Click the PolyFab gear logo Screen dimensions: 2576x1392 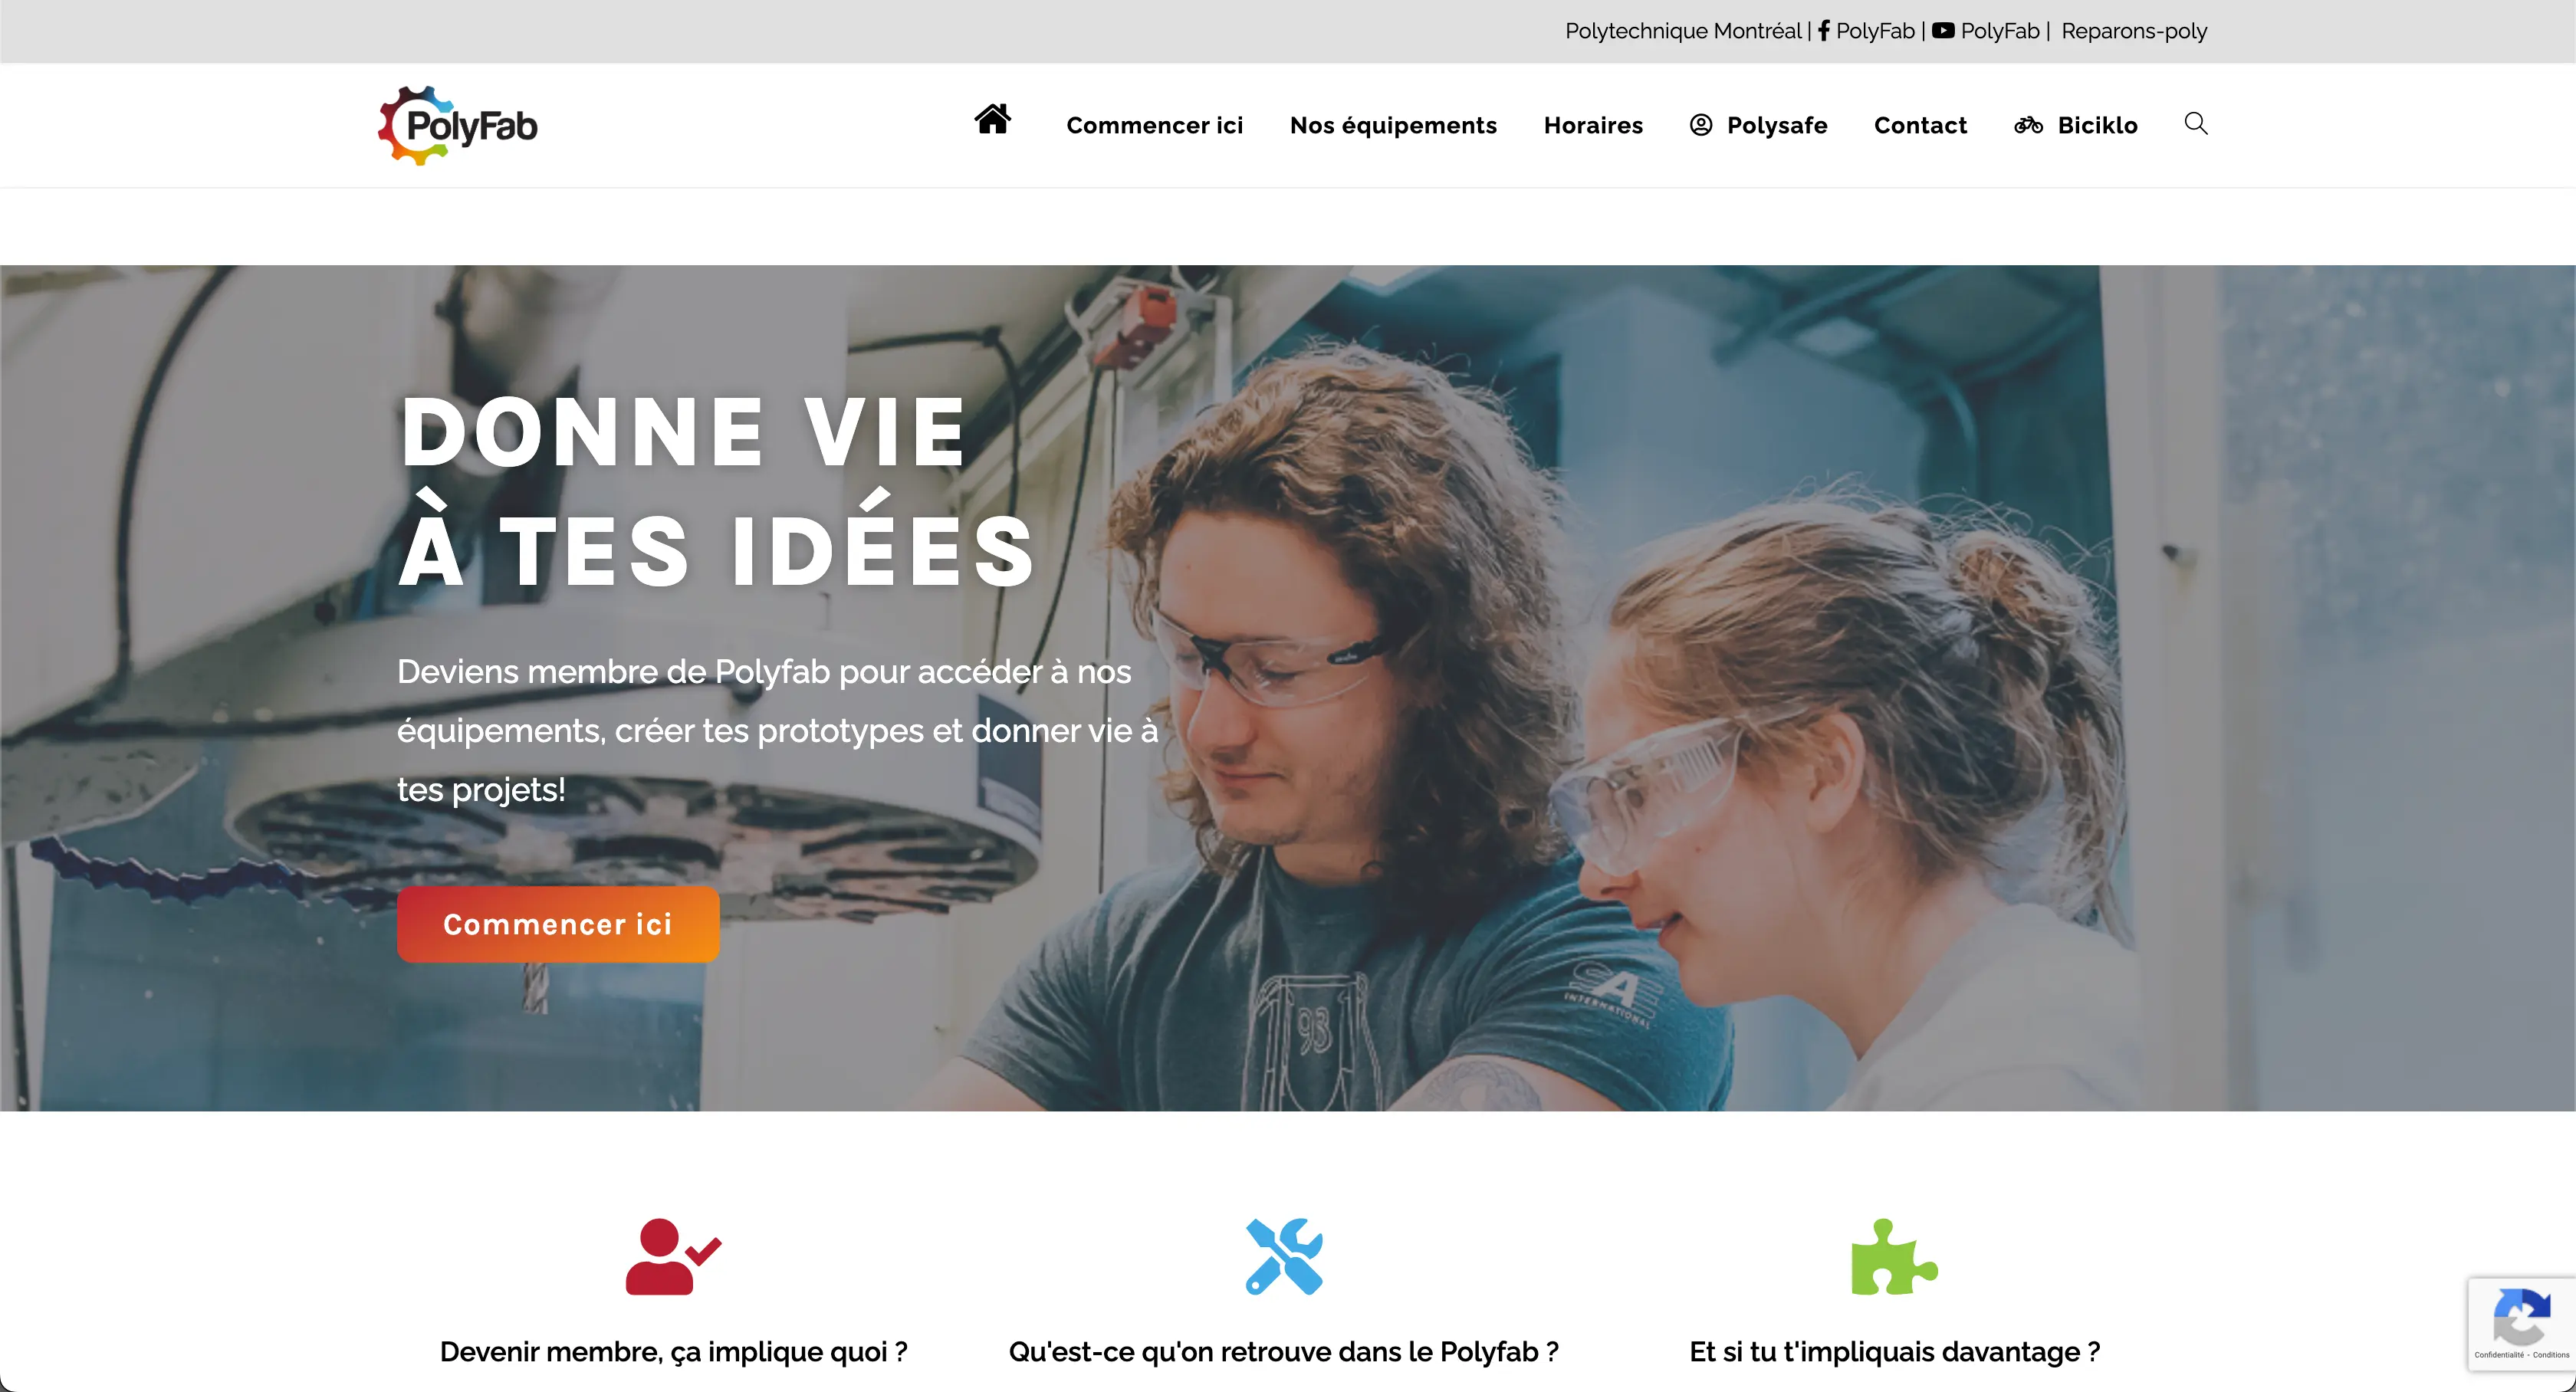[x=458, y=125]
